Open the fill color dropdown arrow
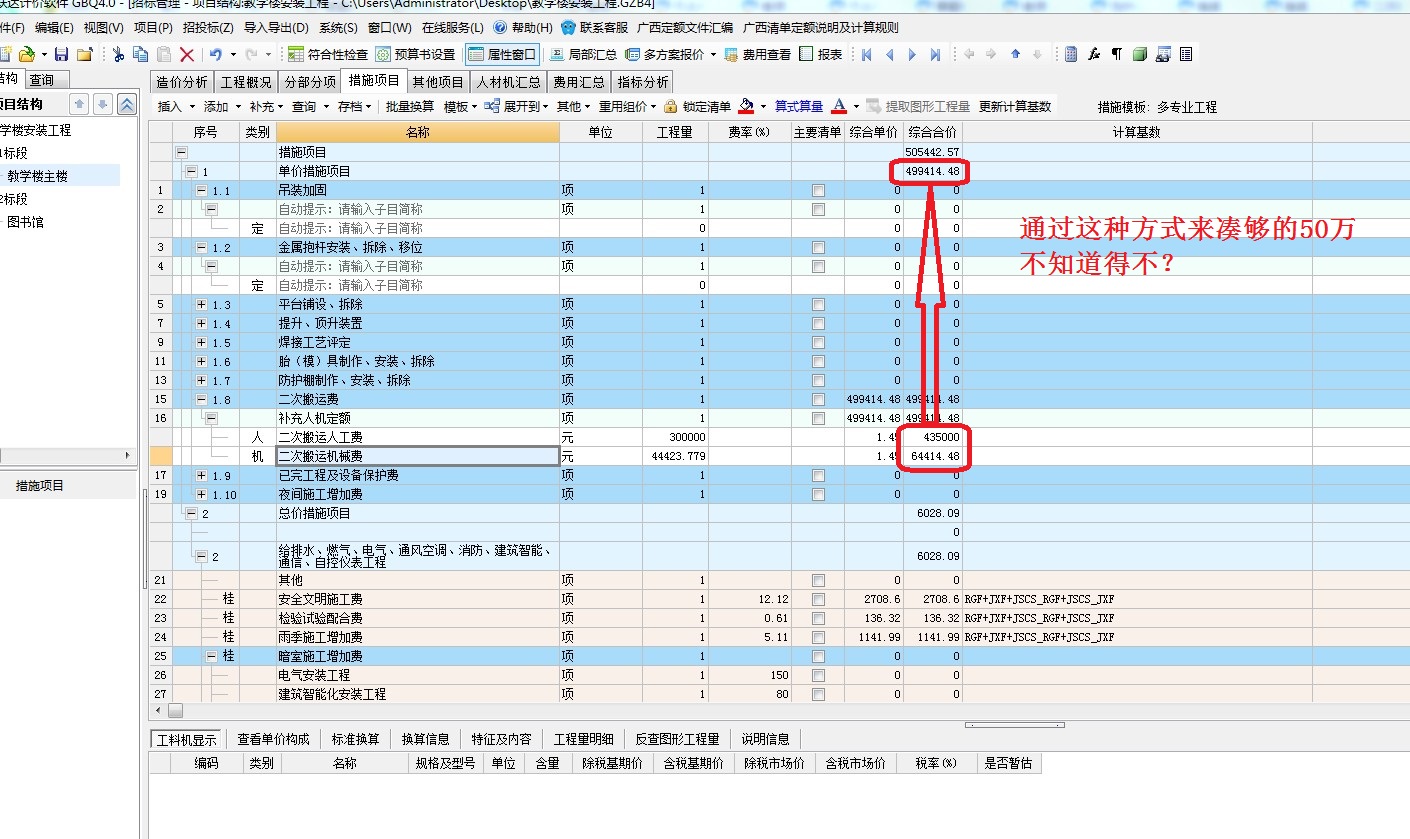The width and height of the screenshot is (1410, 839). pos(763,106)
